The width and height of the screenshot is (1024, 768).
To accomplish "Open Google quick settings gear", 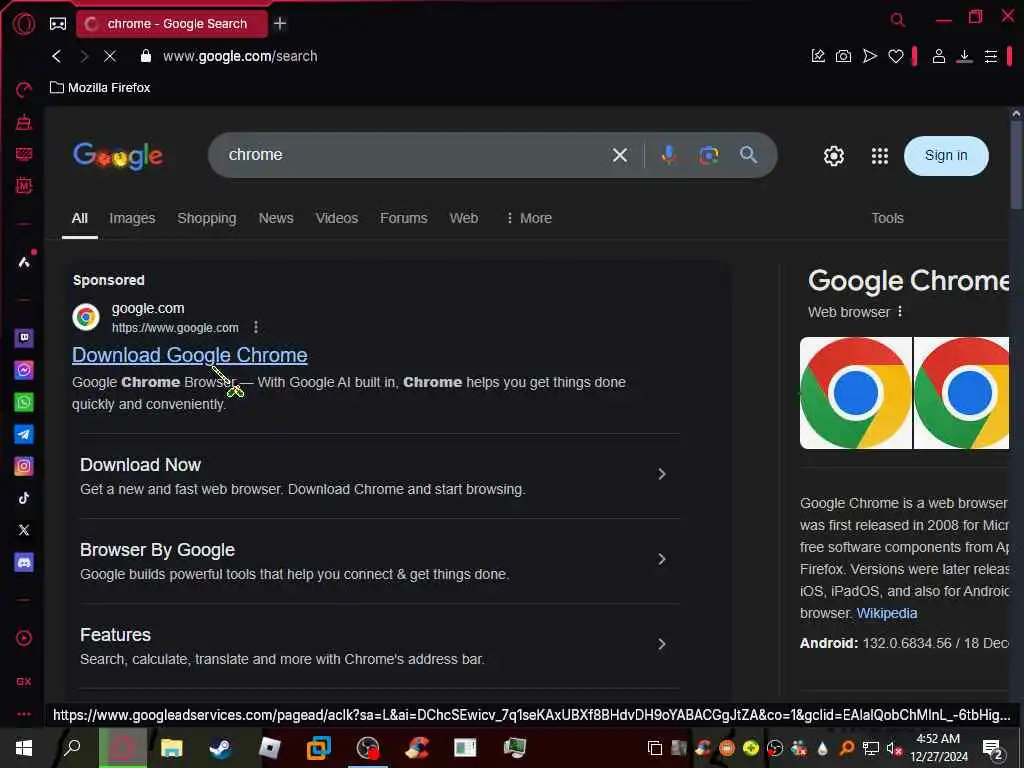I will 833,156.
